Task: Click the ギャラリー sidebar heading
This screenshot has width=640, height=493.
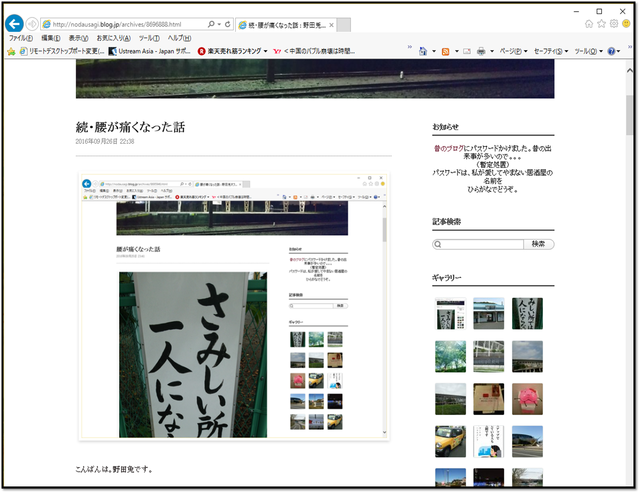Action: tap(447, 278)
